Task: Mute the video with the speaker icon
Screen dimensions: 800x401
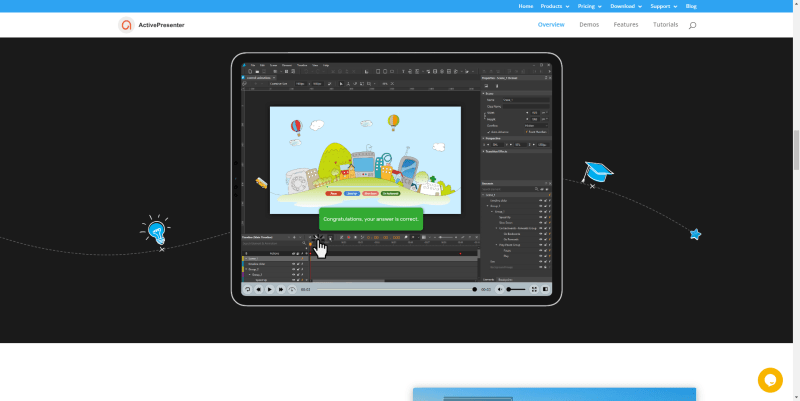Action: (x=499, y=289)
